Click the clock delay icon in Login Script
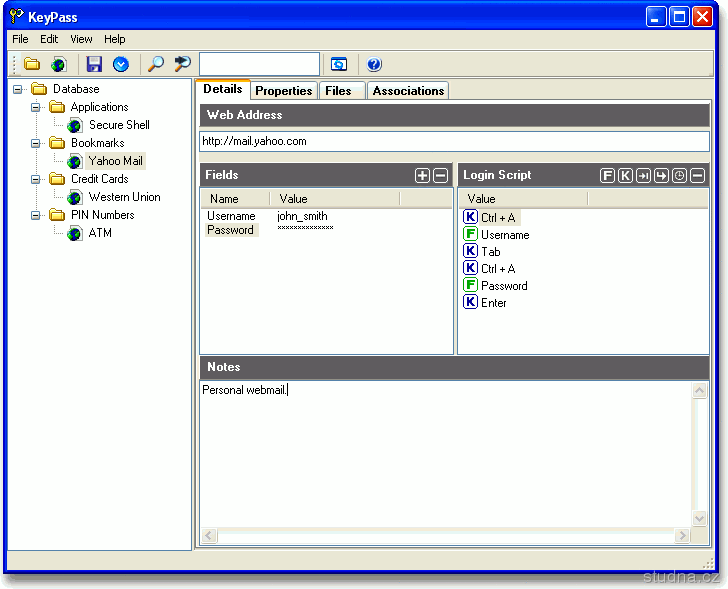The width and height of the screenshot is (728, 589). [679, 176]
